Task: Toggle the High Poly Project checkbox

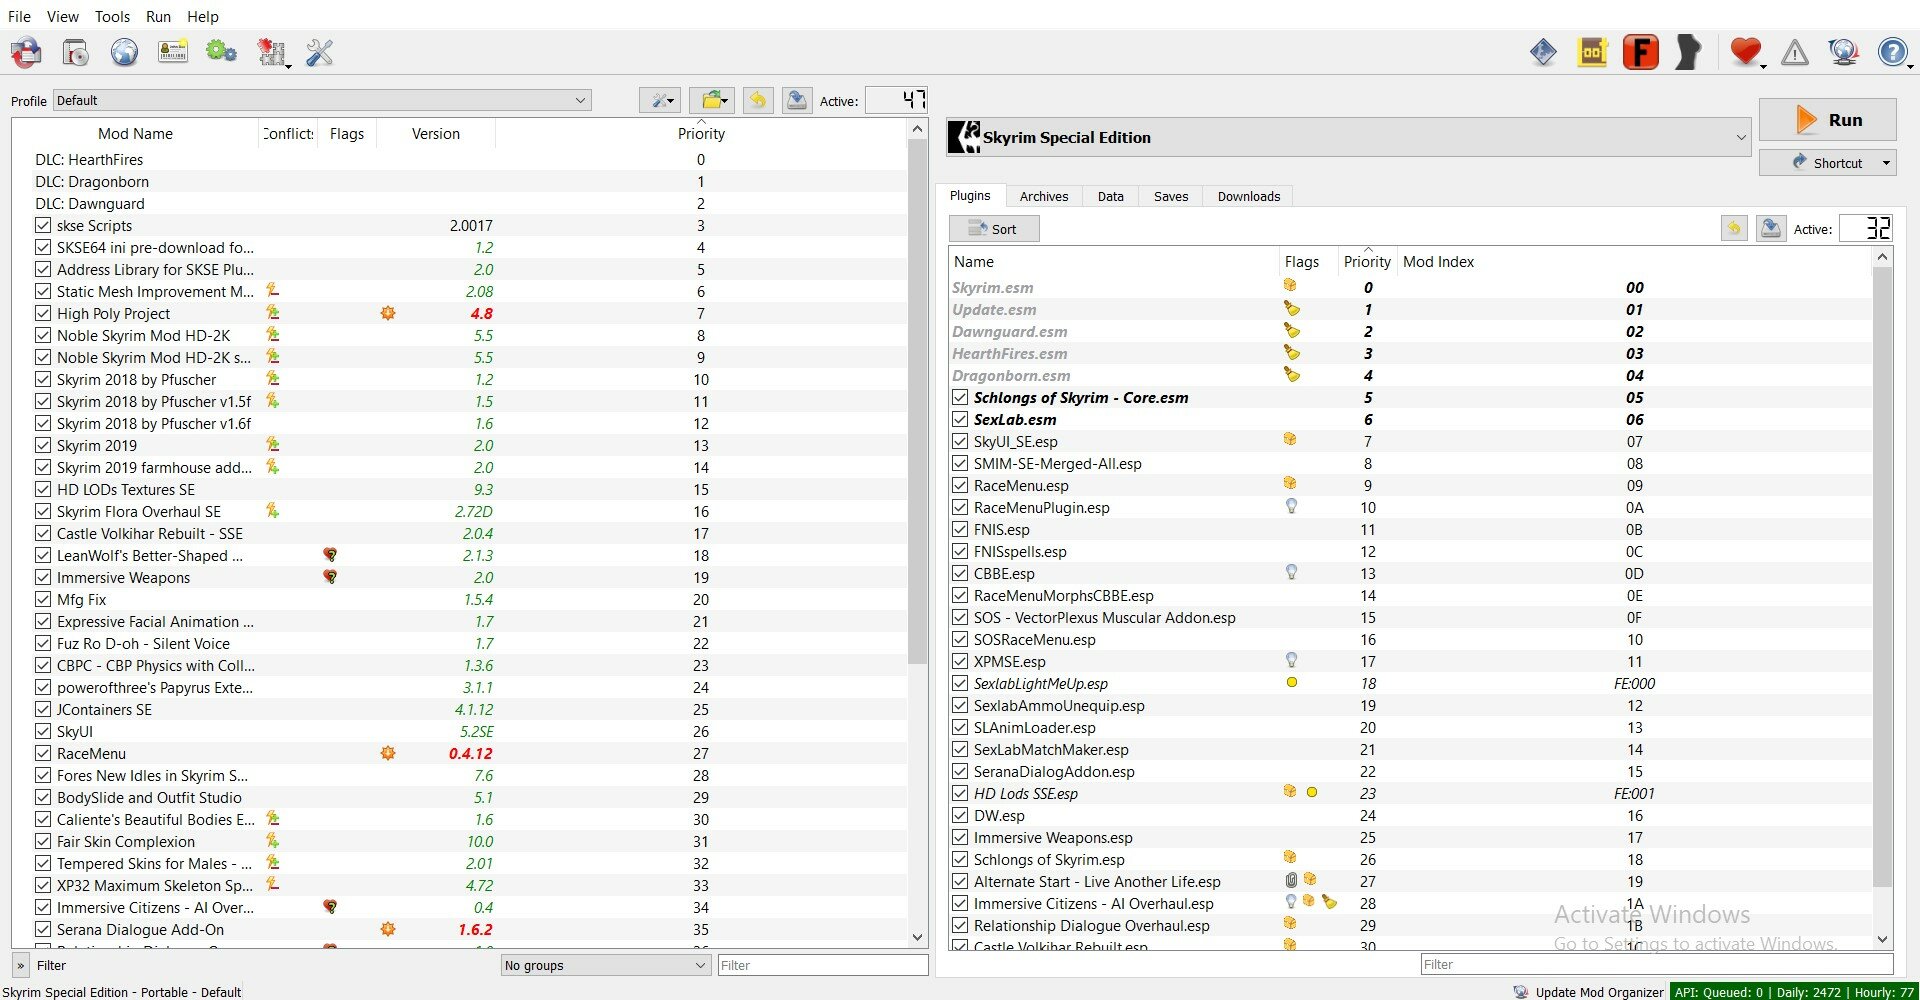Action: (43, 314)
